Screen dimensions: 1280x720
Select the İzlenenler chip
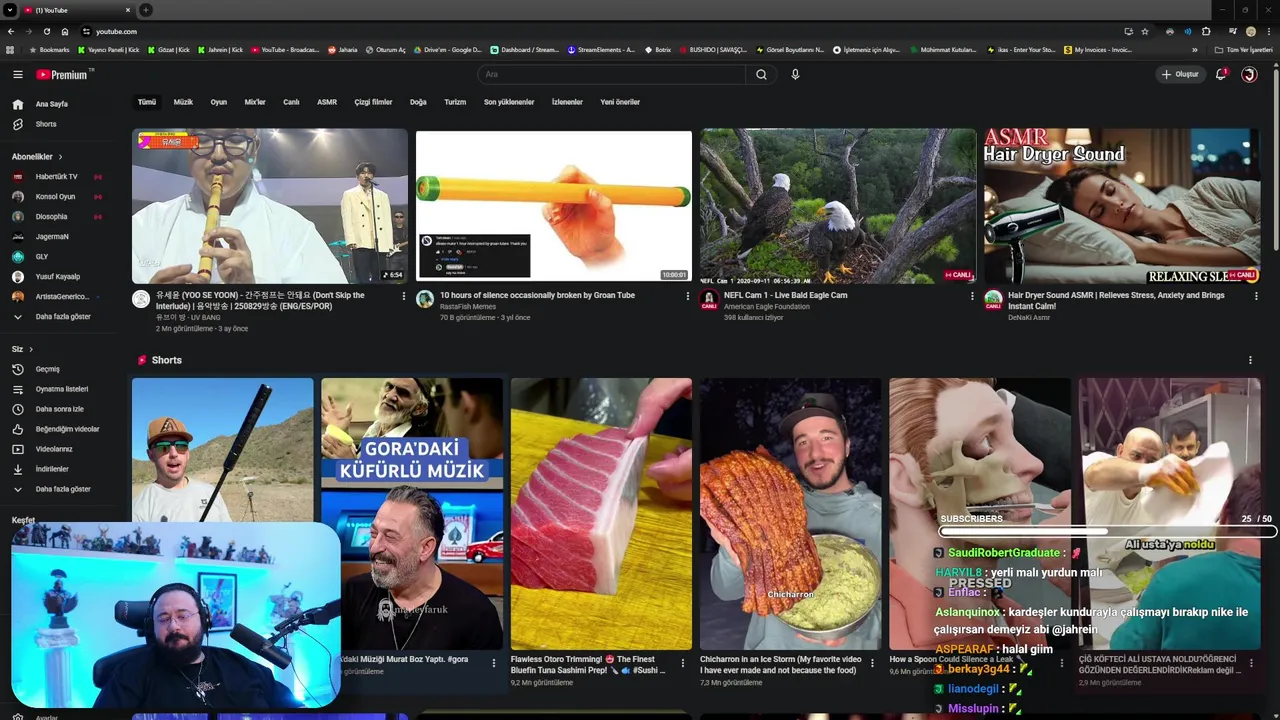point(567,102)
